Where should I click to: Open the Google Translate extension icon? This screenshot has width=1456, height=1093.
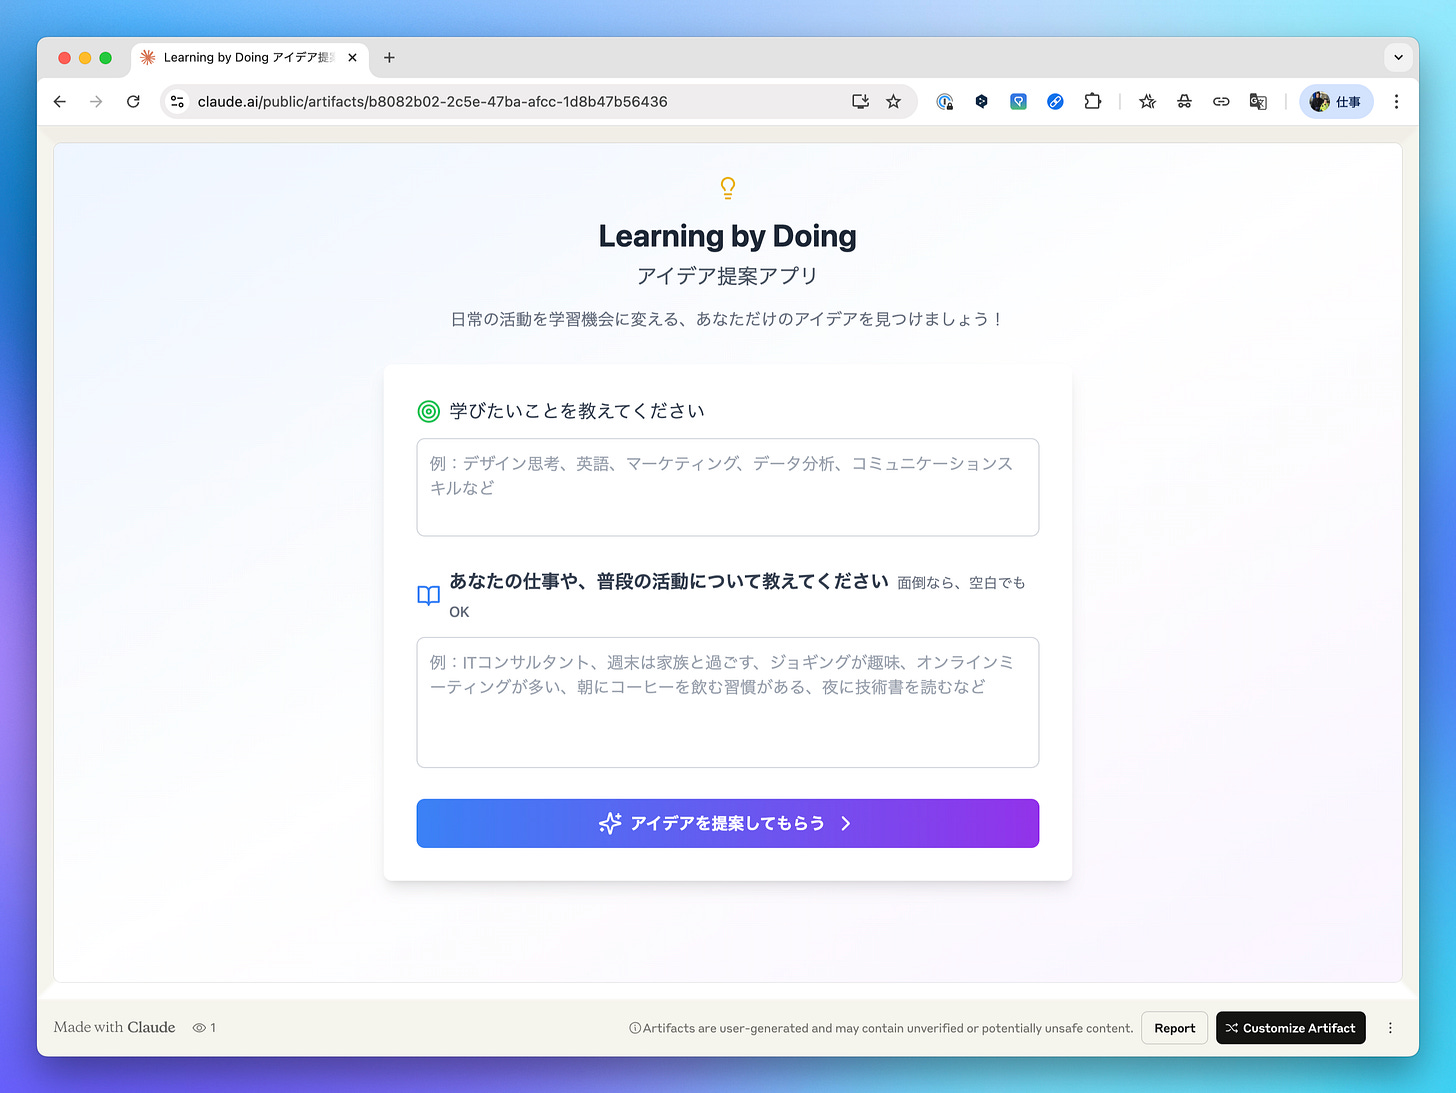point(1258,101)
